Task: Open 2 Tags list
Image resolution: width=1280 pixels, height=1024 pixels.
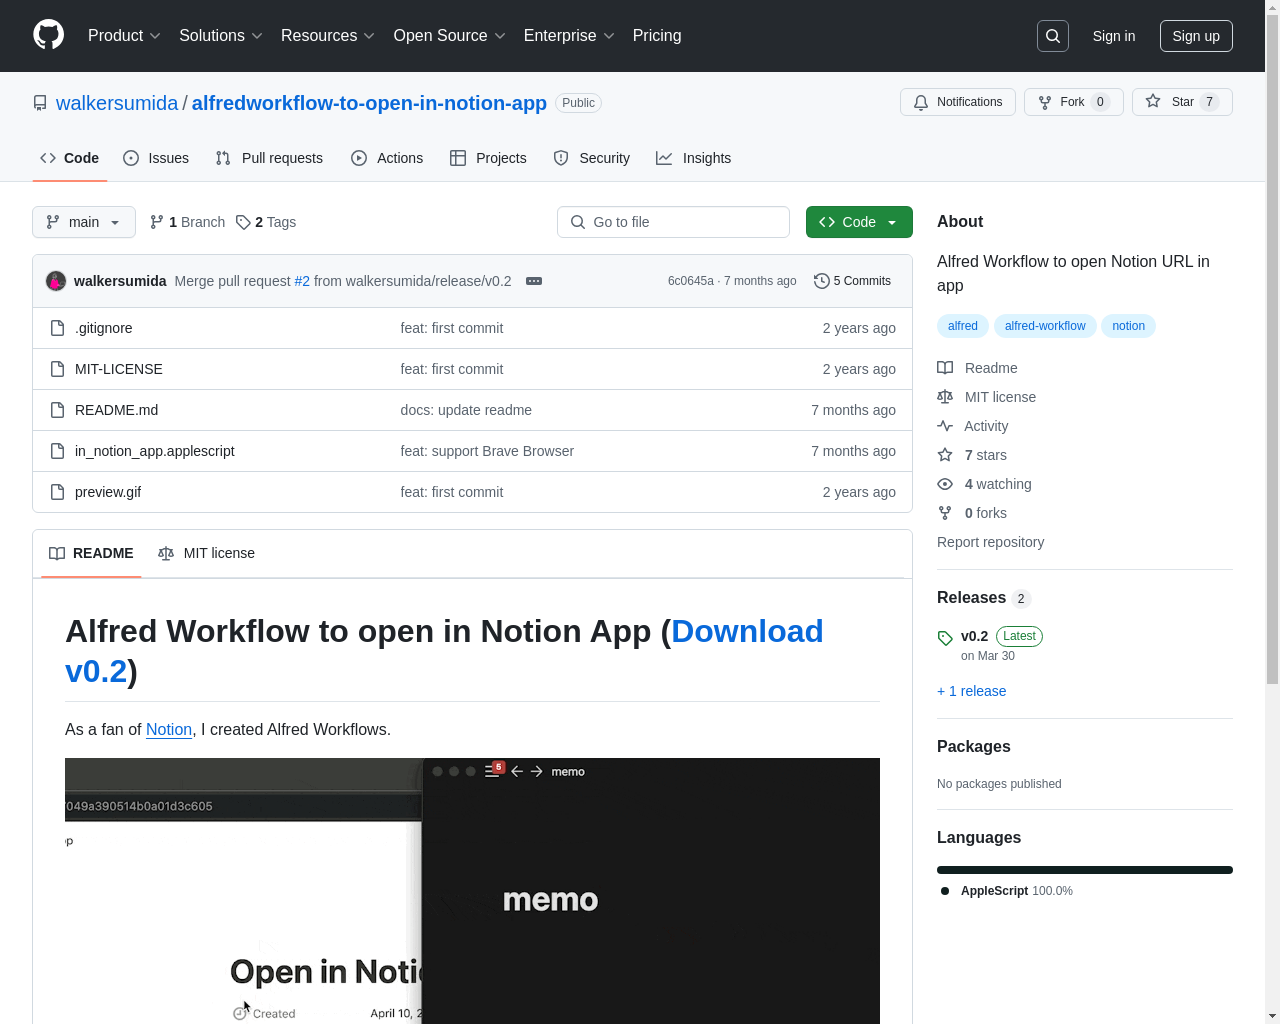Action: pyautogui.click(x=266, y=222)
